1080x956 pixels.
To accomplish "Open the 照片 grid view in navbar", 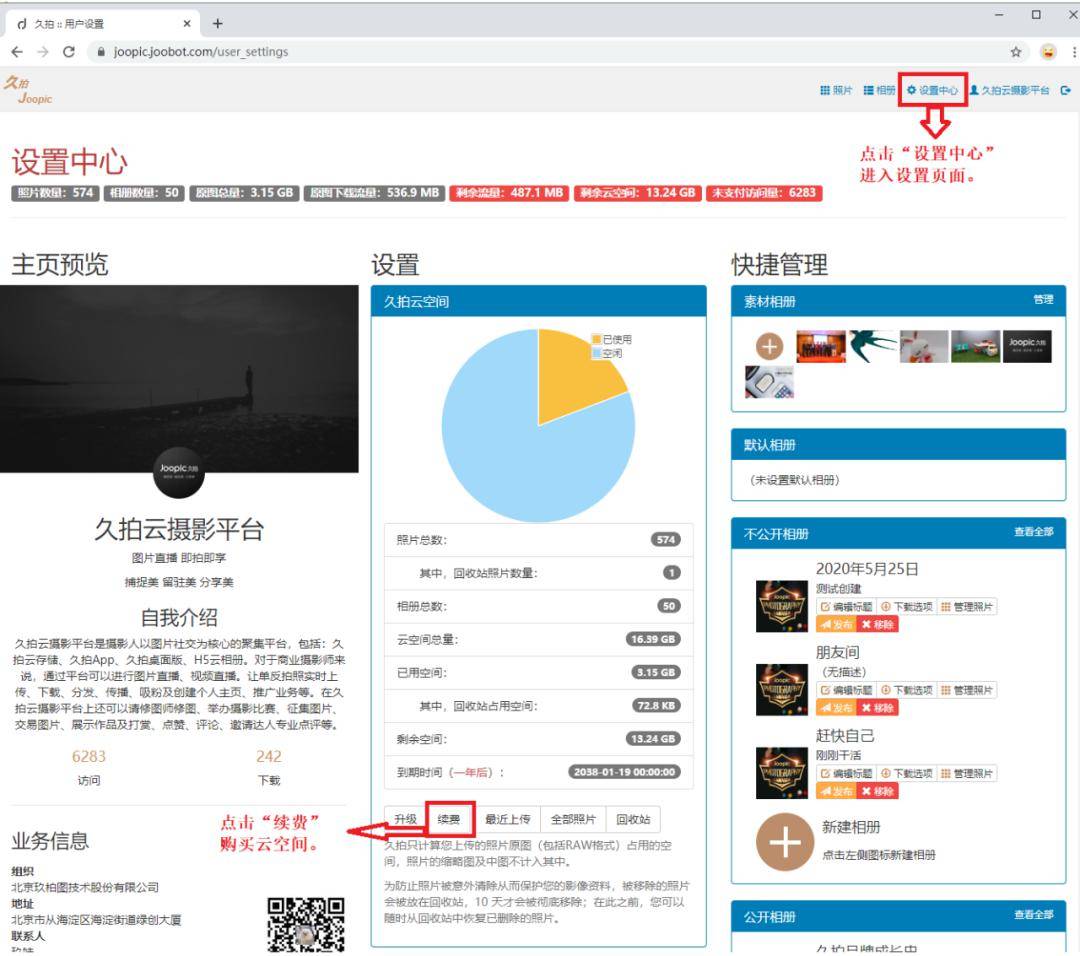I will [835, 90].
